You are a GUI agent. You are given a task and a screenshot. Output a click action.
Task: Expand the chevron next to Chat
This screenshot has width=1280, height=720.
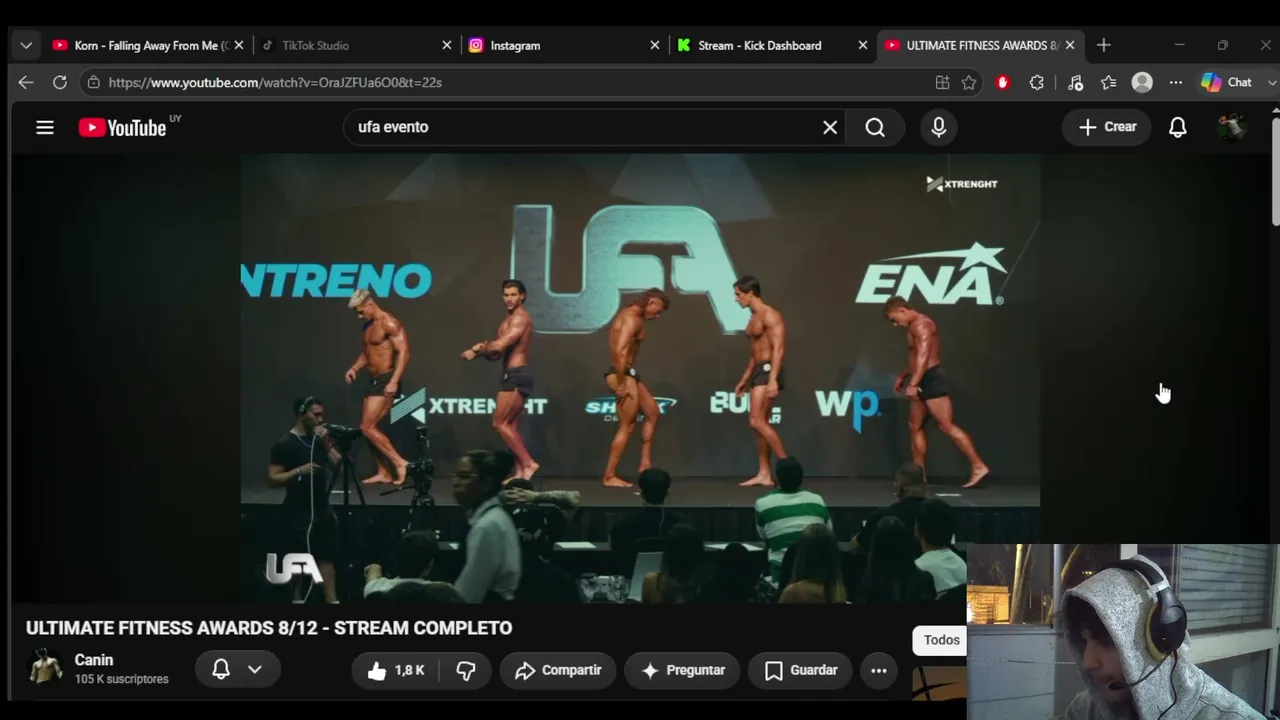tap(1272, 82)
